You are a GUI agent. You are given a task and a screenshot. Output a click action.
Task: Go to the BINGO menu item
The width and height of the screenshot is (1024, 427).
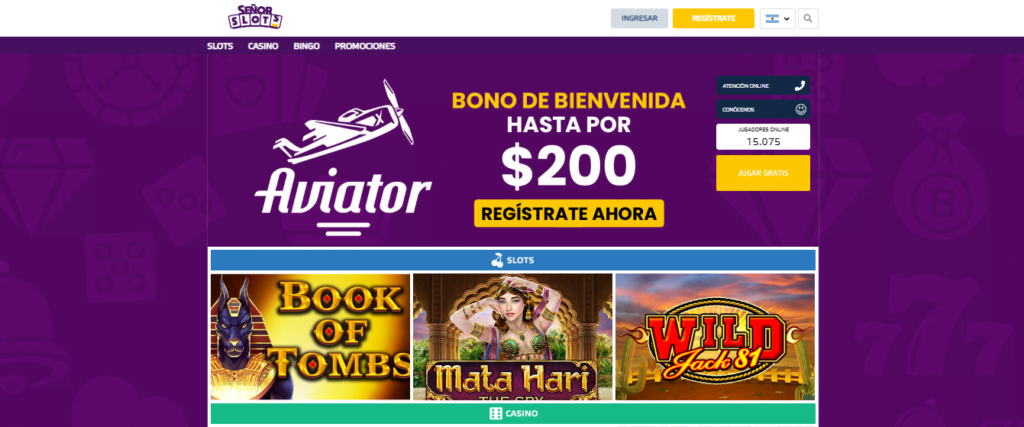coord(306,46)
